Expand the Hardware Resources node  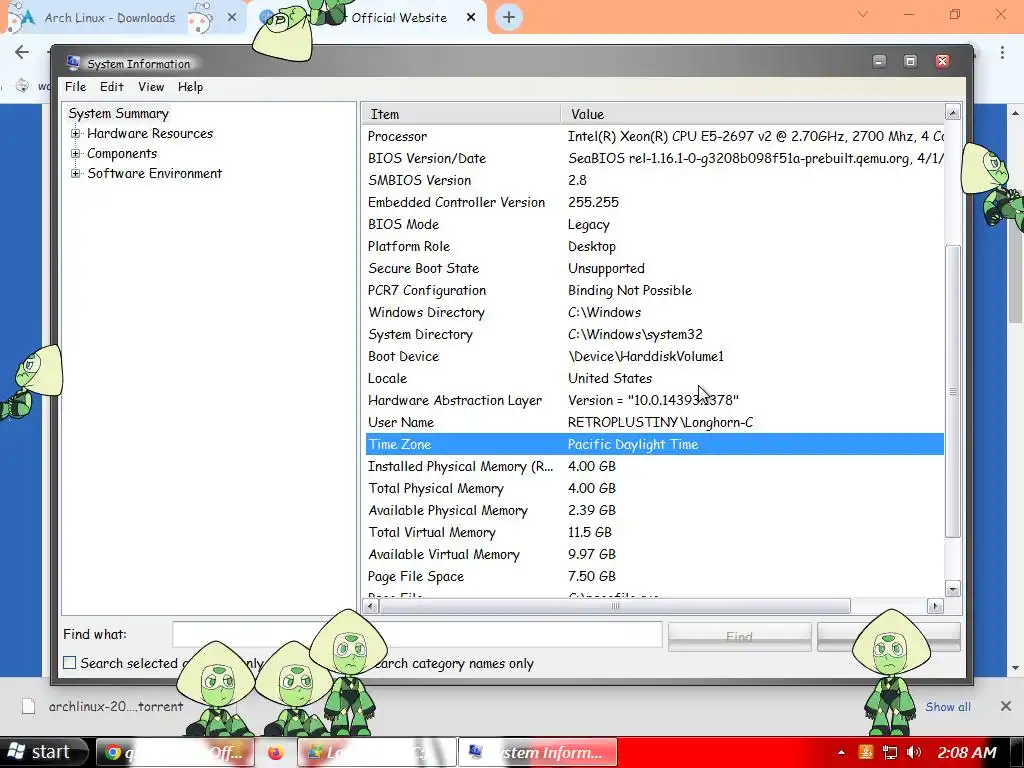[76, 134]
